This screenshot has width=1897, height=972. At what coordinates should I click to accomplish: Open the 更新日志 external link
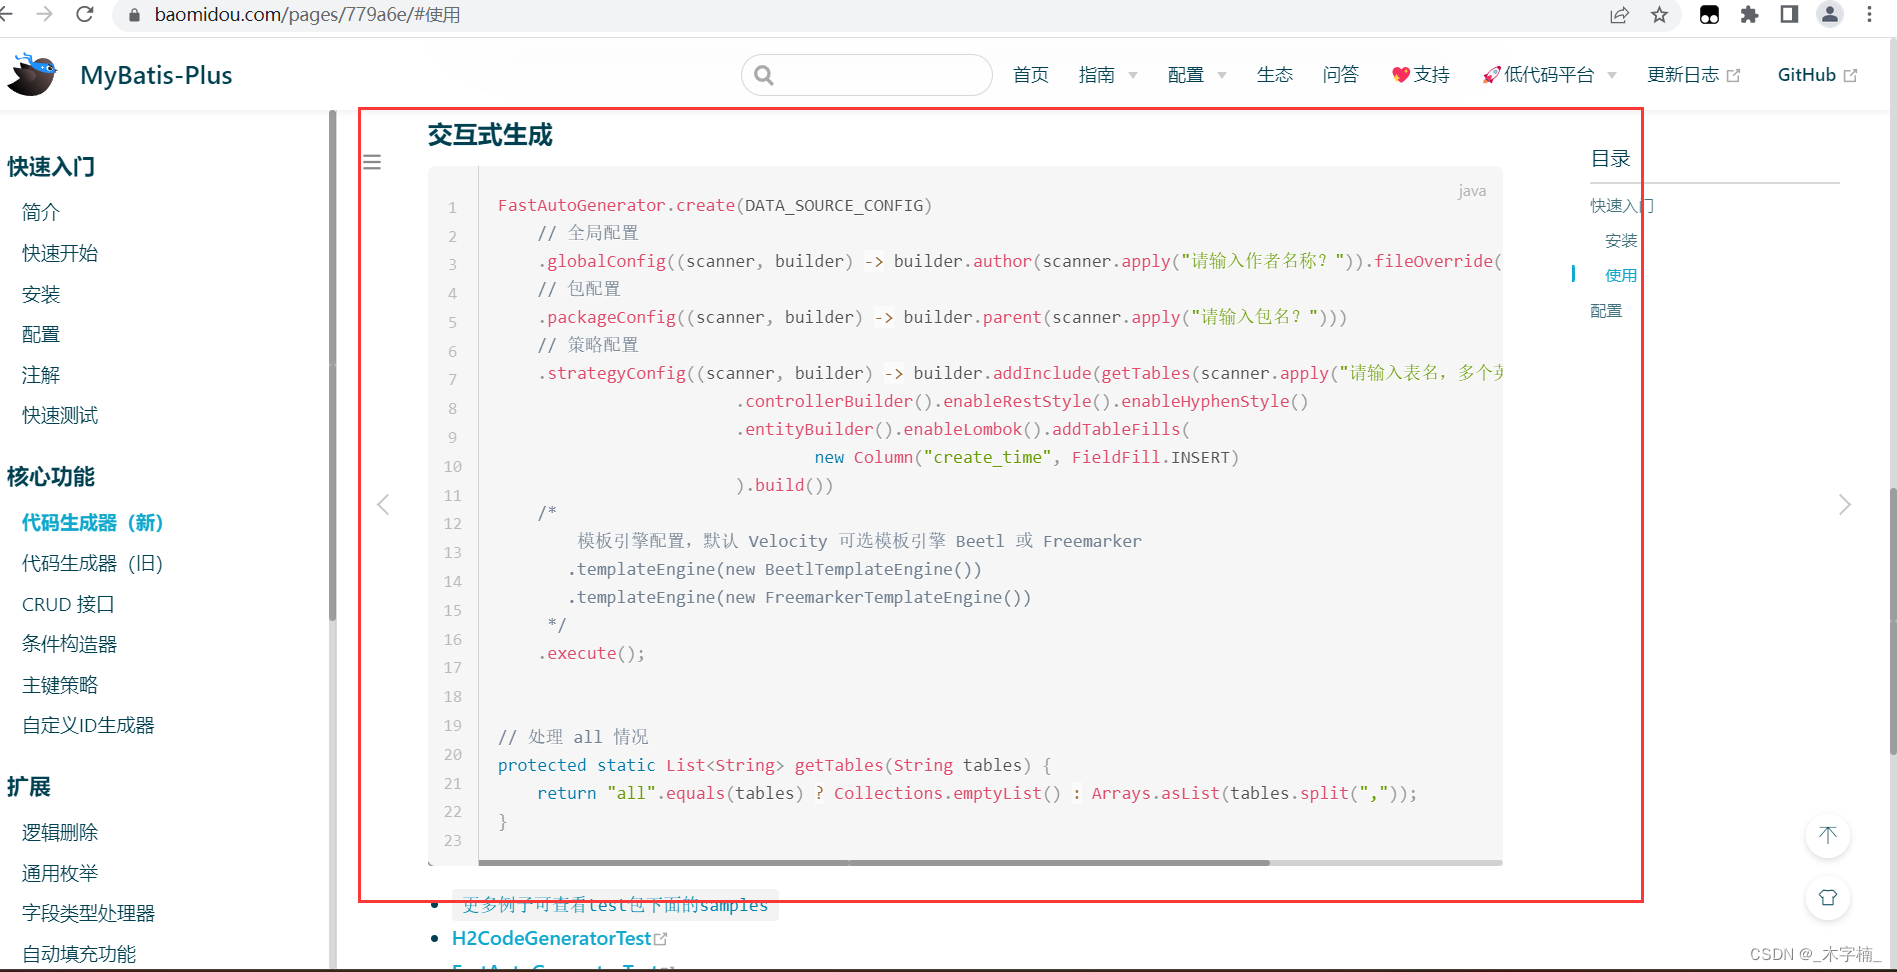coord(1693,75)
